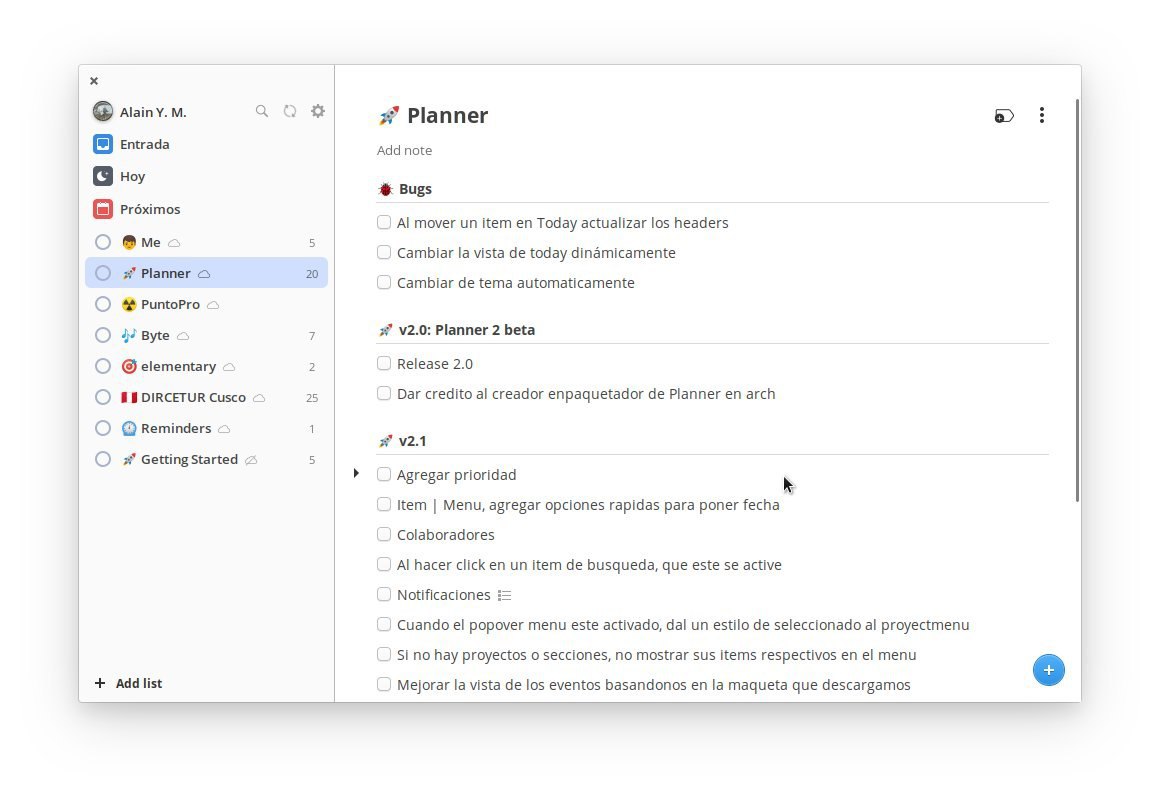This screenshot has height=795, width=1160.
Task: Select the Byte project
Action: pos(206,335)
